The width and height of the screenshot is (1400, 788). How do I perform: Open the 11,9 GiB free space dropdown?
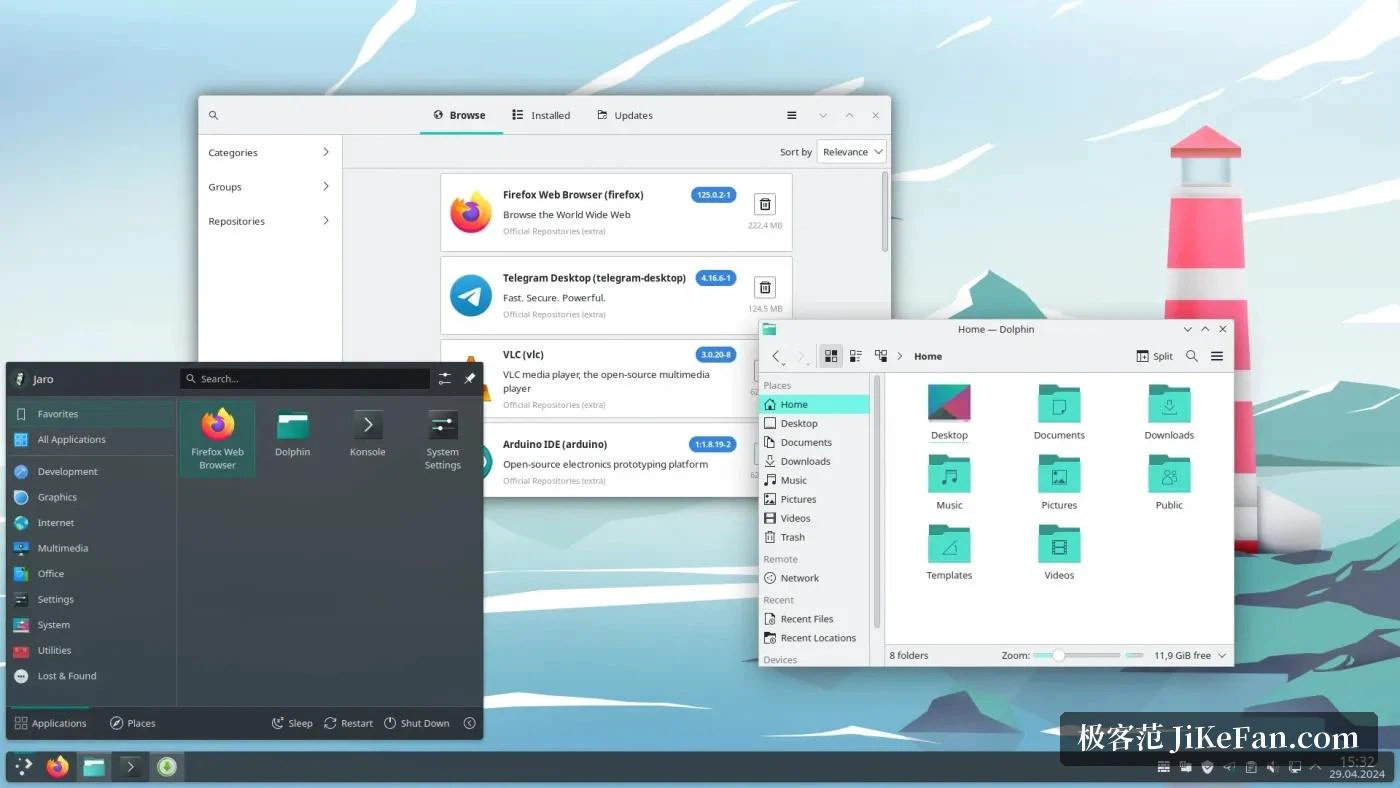pos(1190,656)
